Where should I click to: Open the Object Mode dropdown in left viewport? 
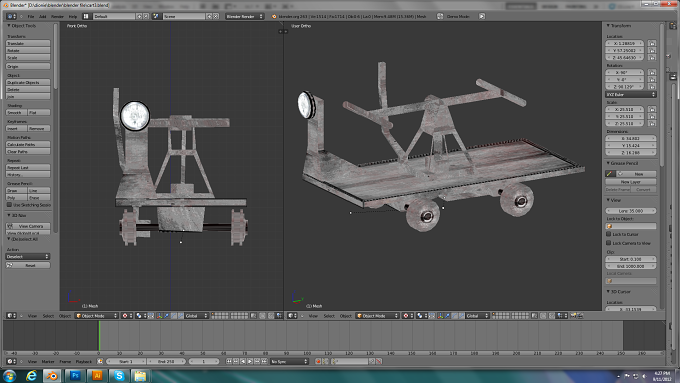coord(96,316)
